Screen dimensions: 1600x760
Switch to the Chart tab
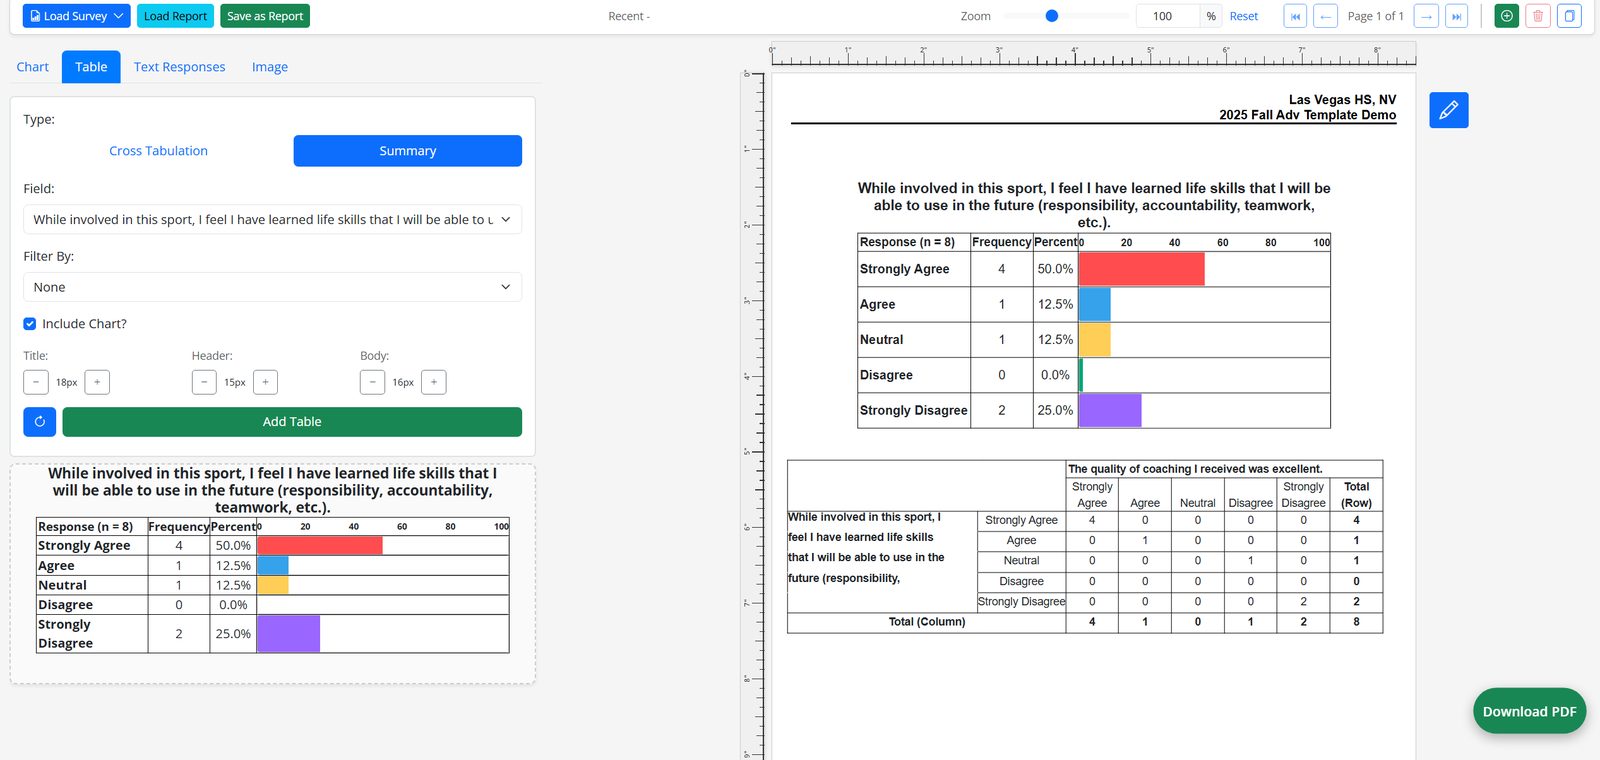tap(33, 67)
